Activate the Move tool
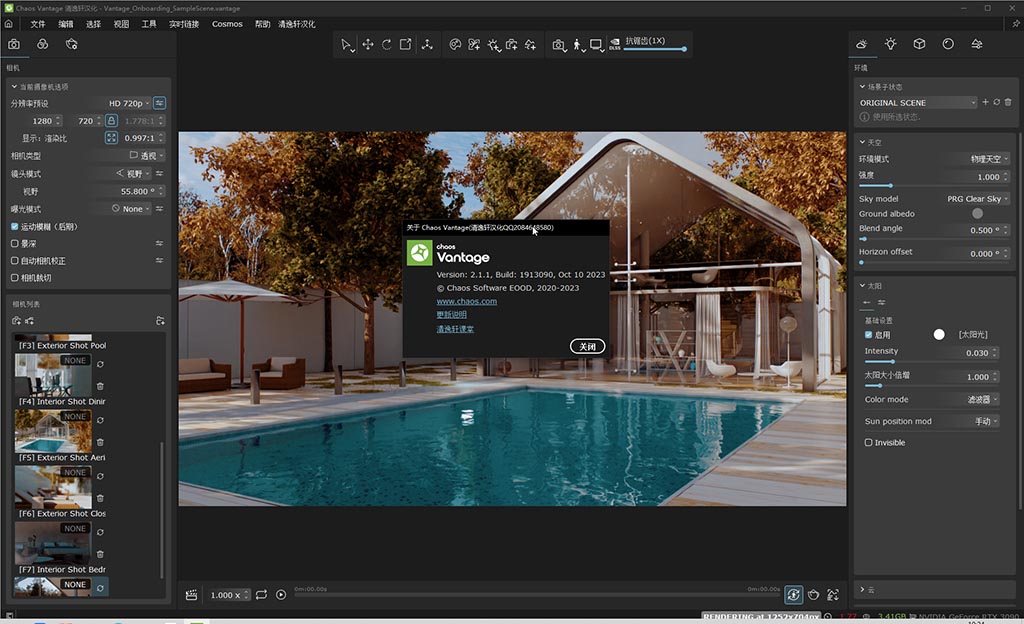The height and width of the screenshot is (624, 1024). [368, 44]
